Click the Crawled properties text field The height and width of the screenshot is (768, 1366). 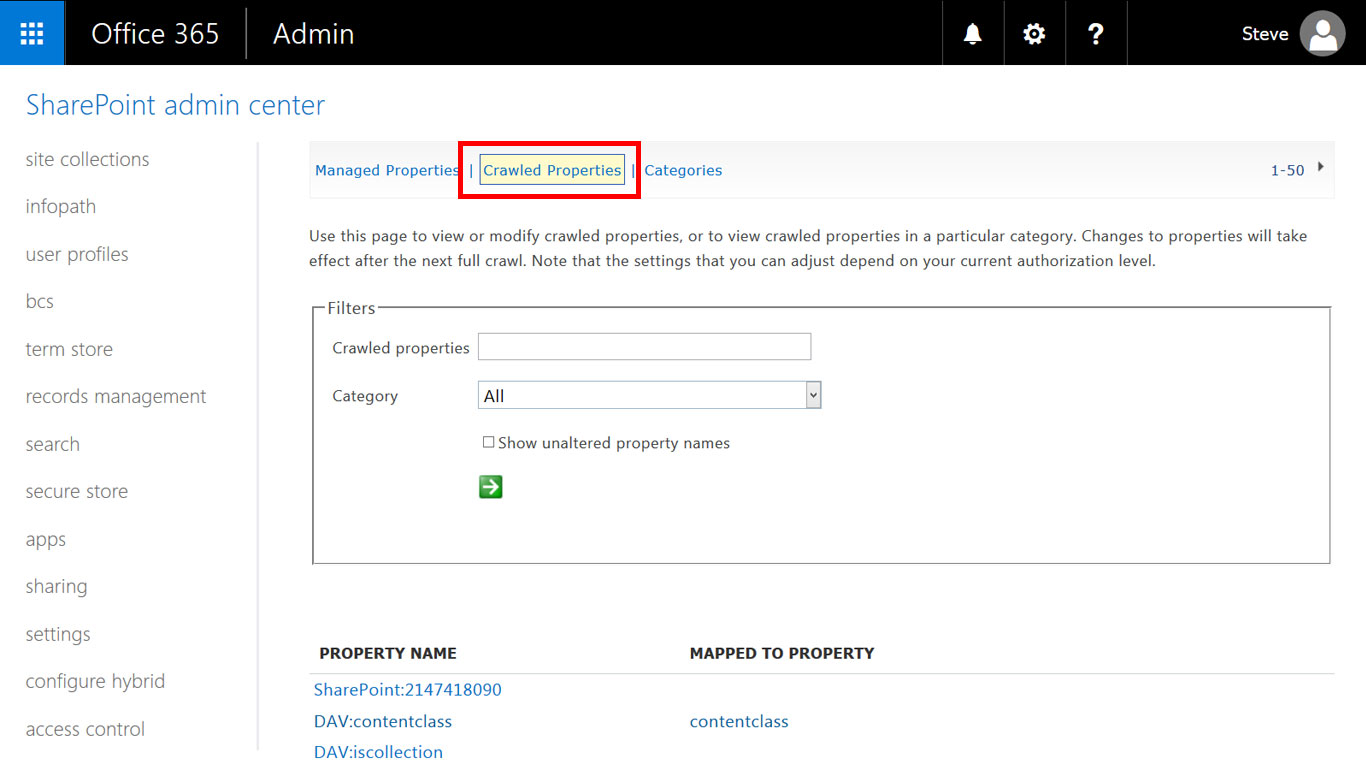[644, 347]
